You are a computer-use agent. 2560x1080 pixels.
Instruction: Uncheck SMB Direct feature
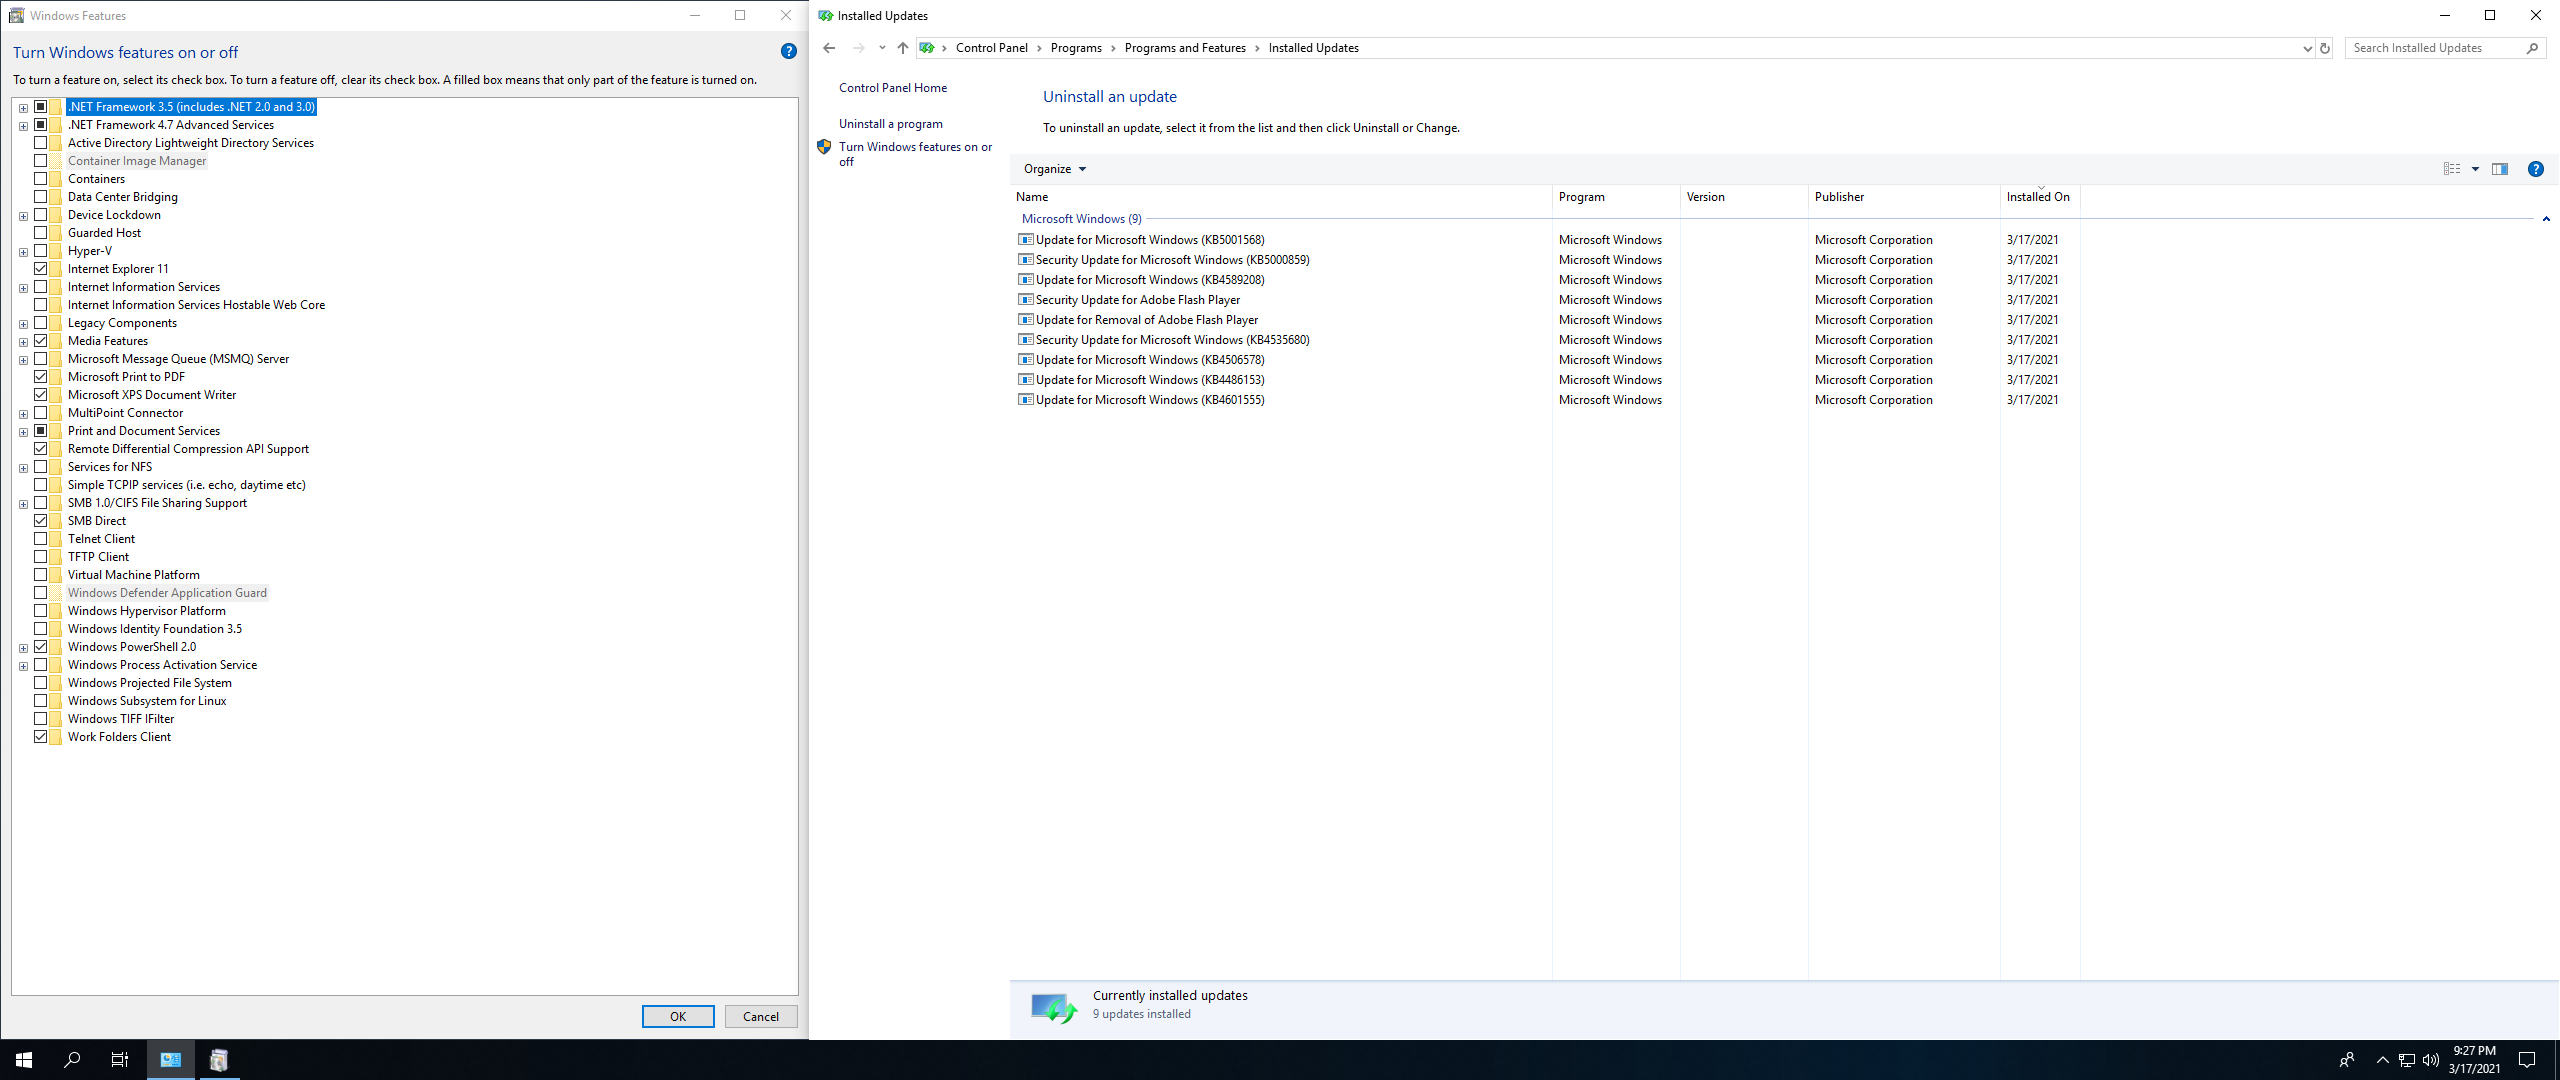pos(41,521)
